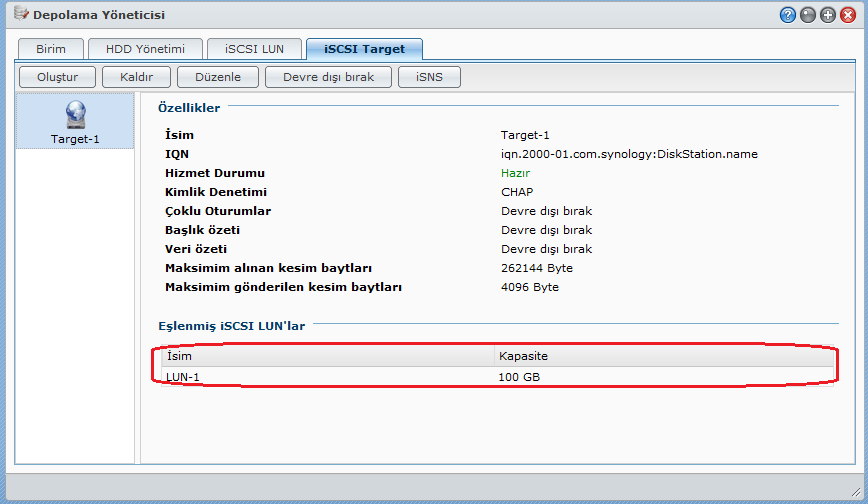Sort by the Kapasite column header
Image resolution: width=868 pixels, height=504 pixels.
click(663, 356)
